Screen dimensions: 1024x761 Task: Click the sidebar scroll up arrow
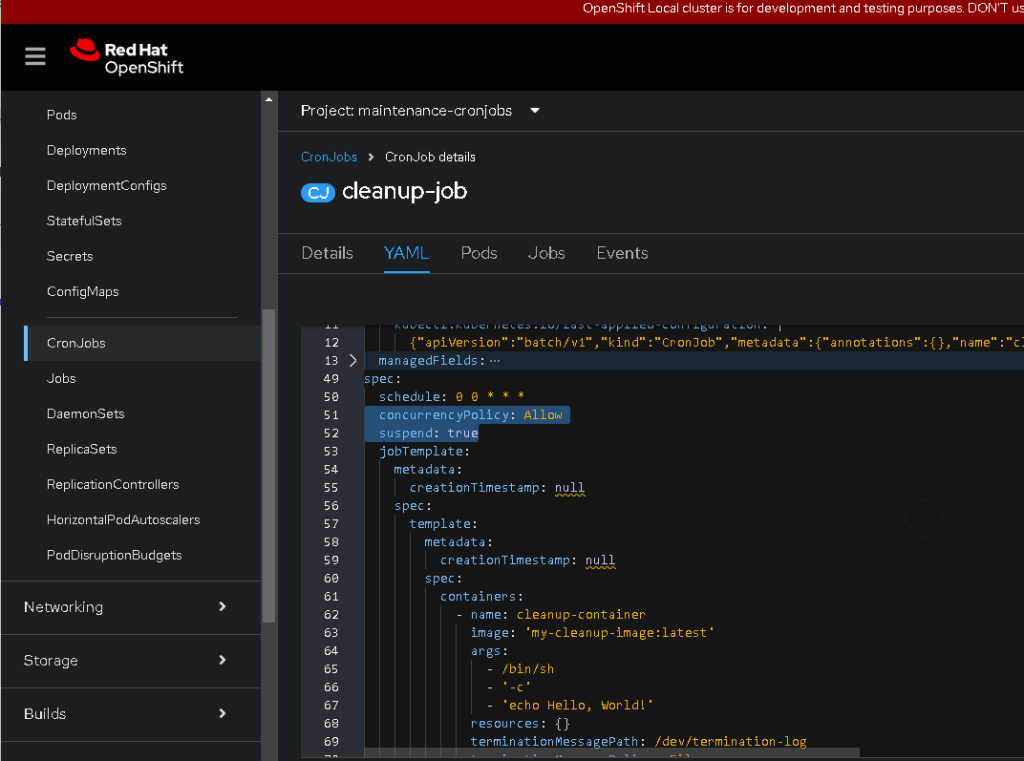tap(269, 99)
